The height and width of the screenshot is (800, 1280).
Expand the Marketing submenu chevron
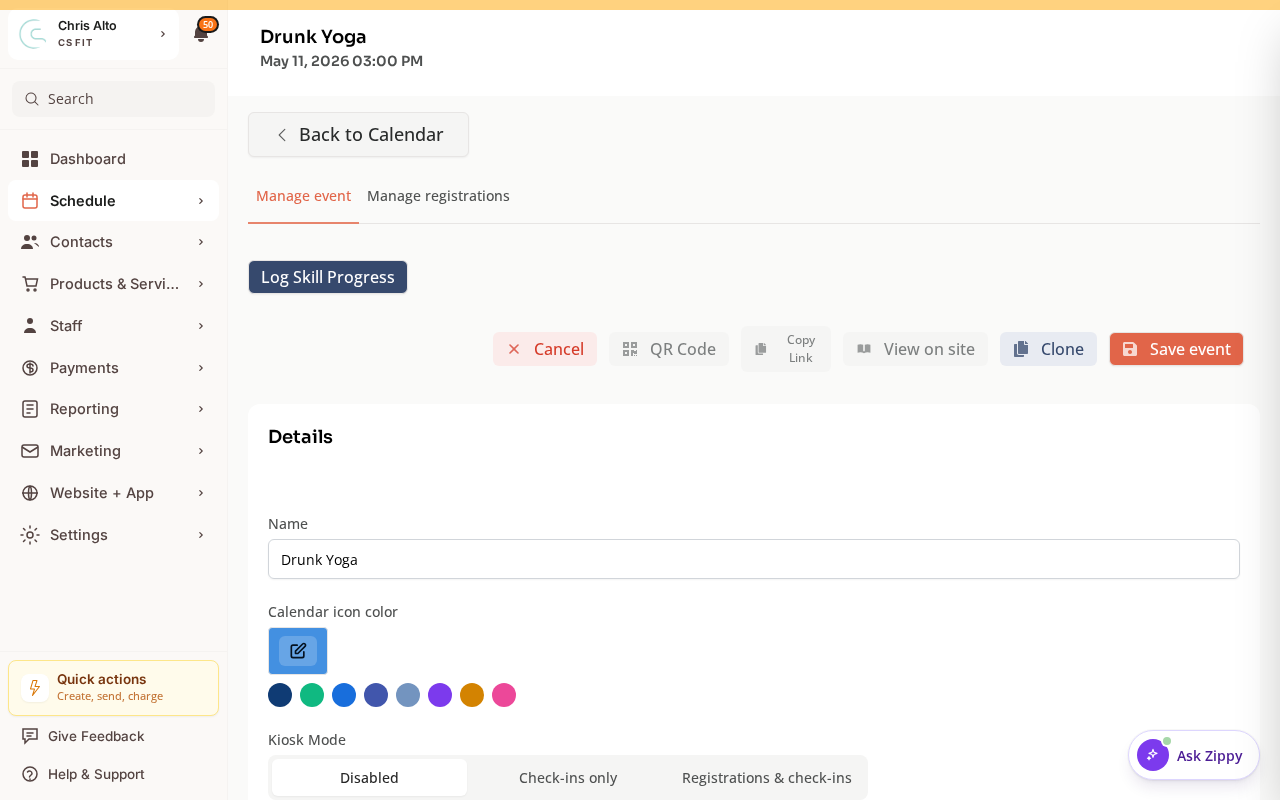tap(201, 451)
